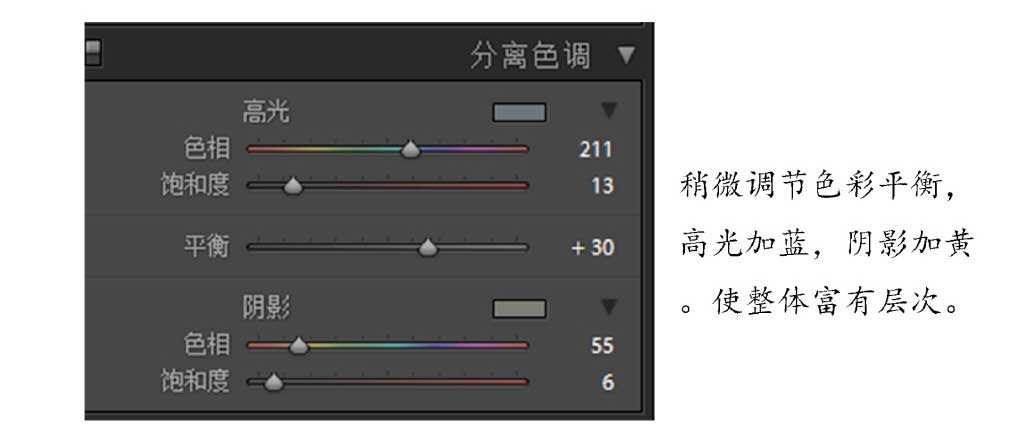Collapse the 分离色调 panel triangle
The width and height of the screenshot is (1024, 433).
[627, 54]
